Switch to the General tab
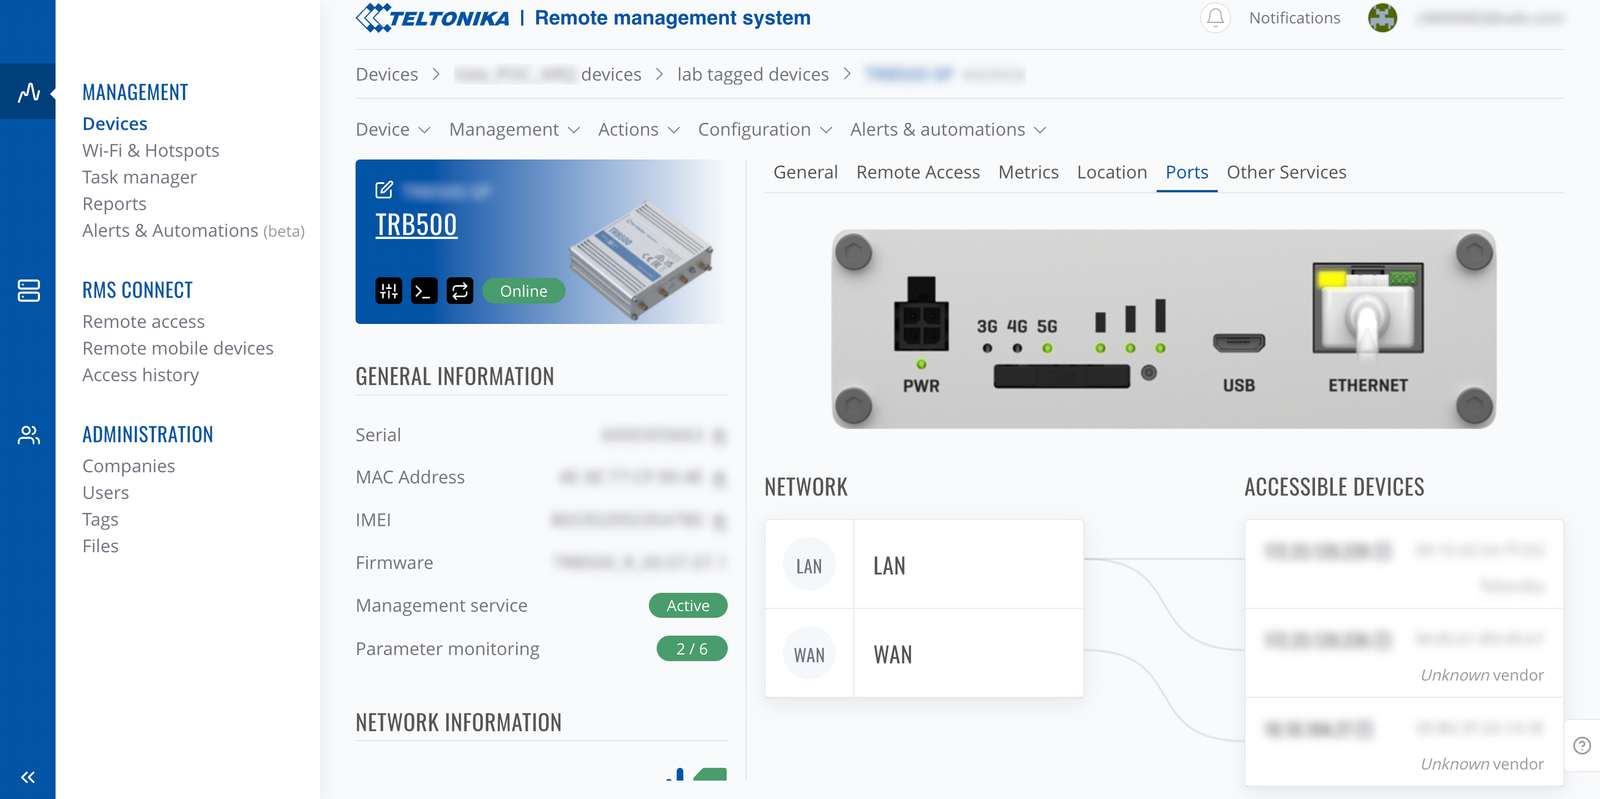Screen dimensions: 1600x799 pos(805,172)
